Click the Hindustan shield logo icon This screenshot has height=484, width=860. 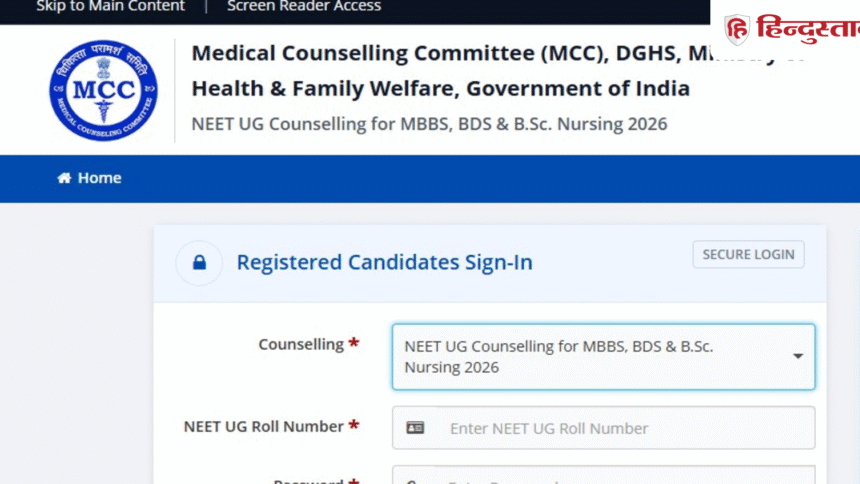point(737,29)
